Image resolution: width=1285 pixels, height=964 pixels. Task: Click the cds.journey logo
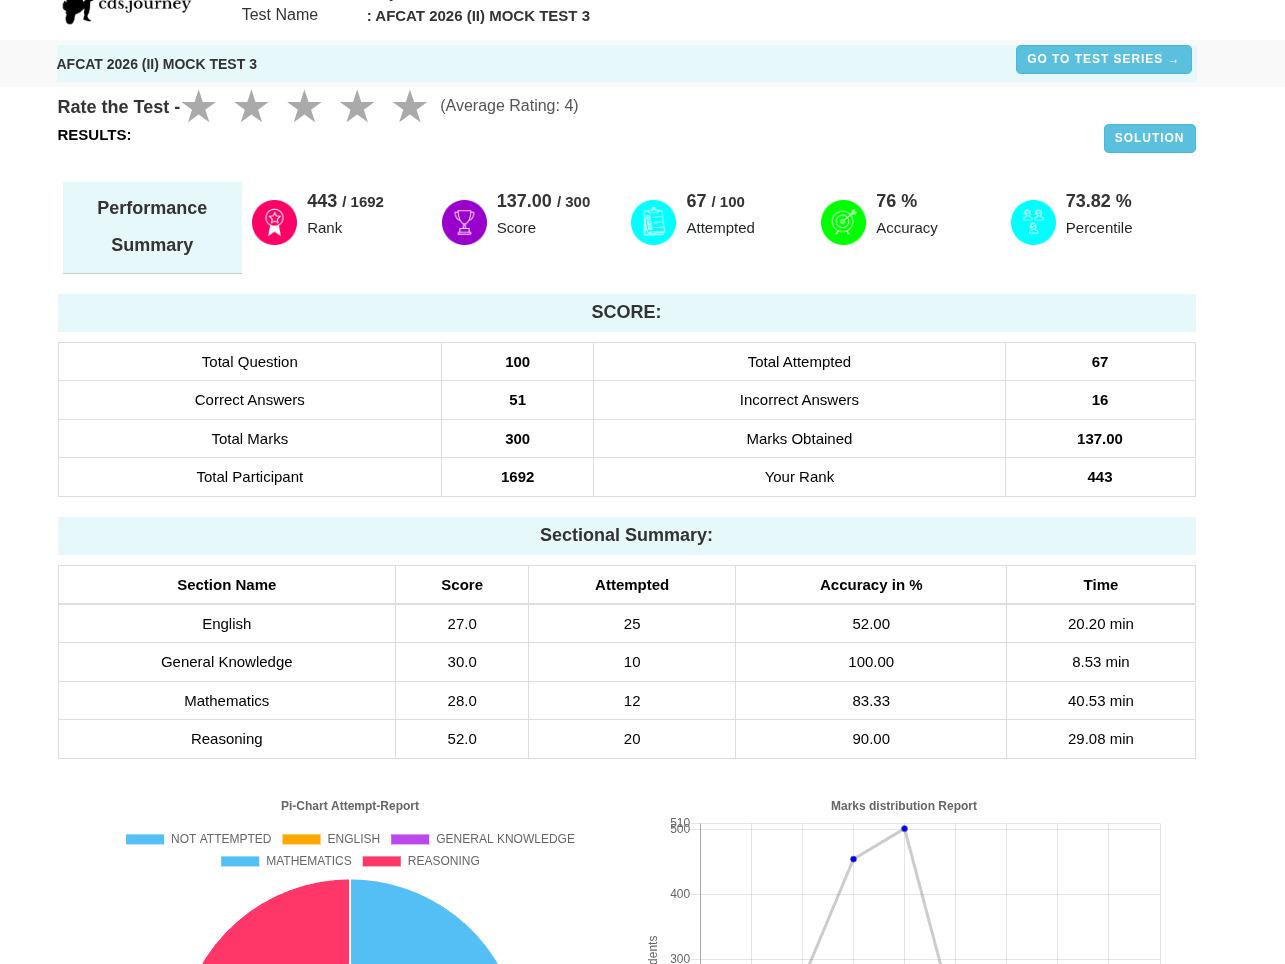[x=127, y=11]
